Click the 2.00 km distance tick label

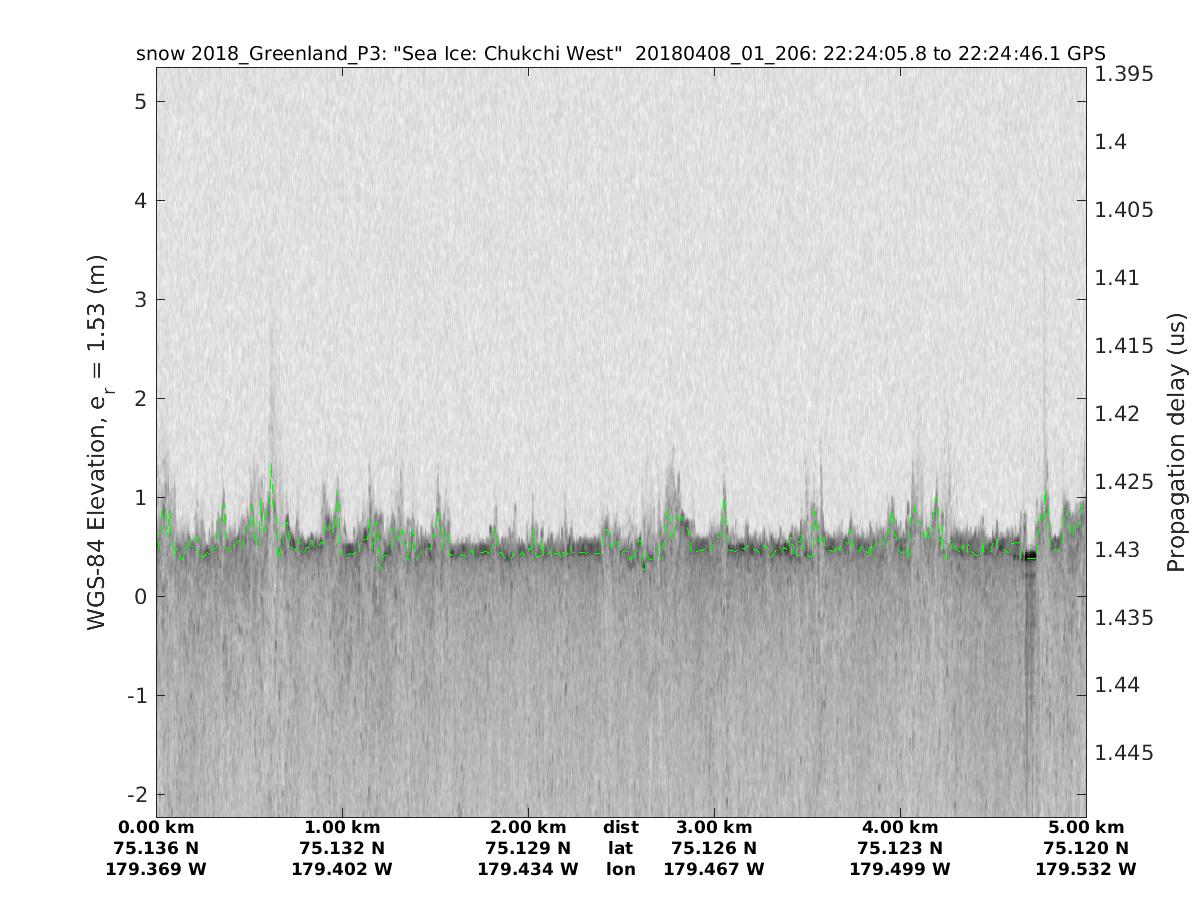point(528,827)
